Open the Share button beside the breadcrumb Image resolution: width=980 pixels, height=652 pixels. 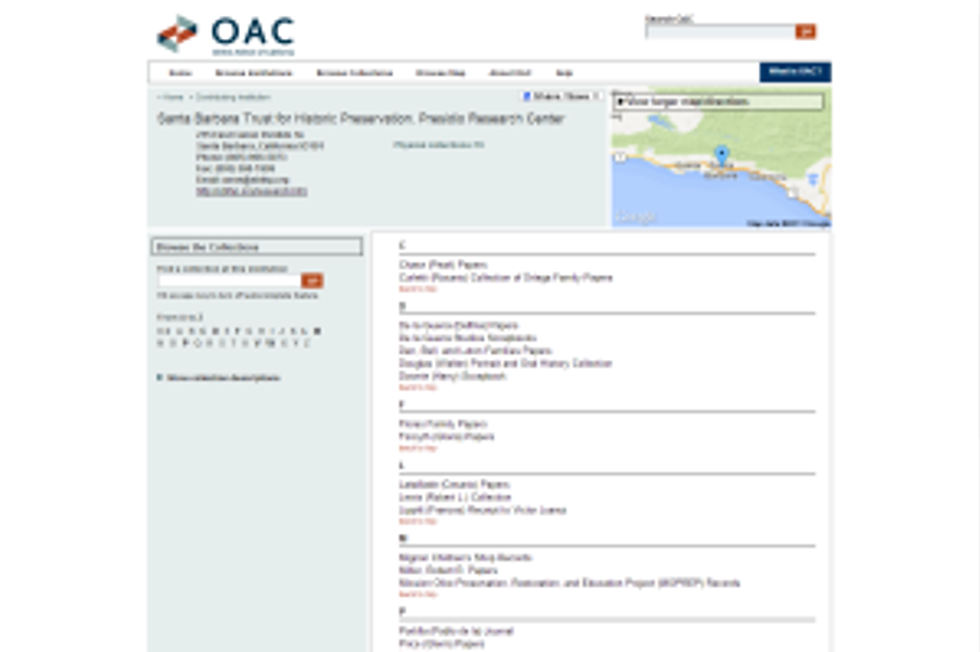[x=560, y=96]
